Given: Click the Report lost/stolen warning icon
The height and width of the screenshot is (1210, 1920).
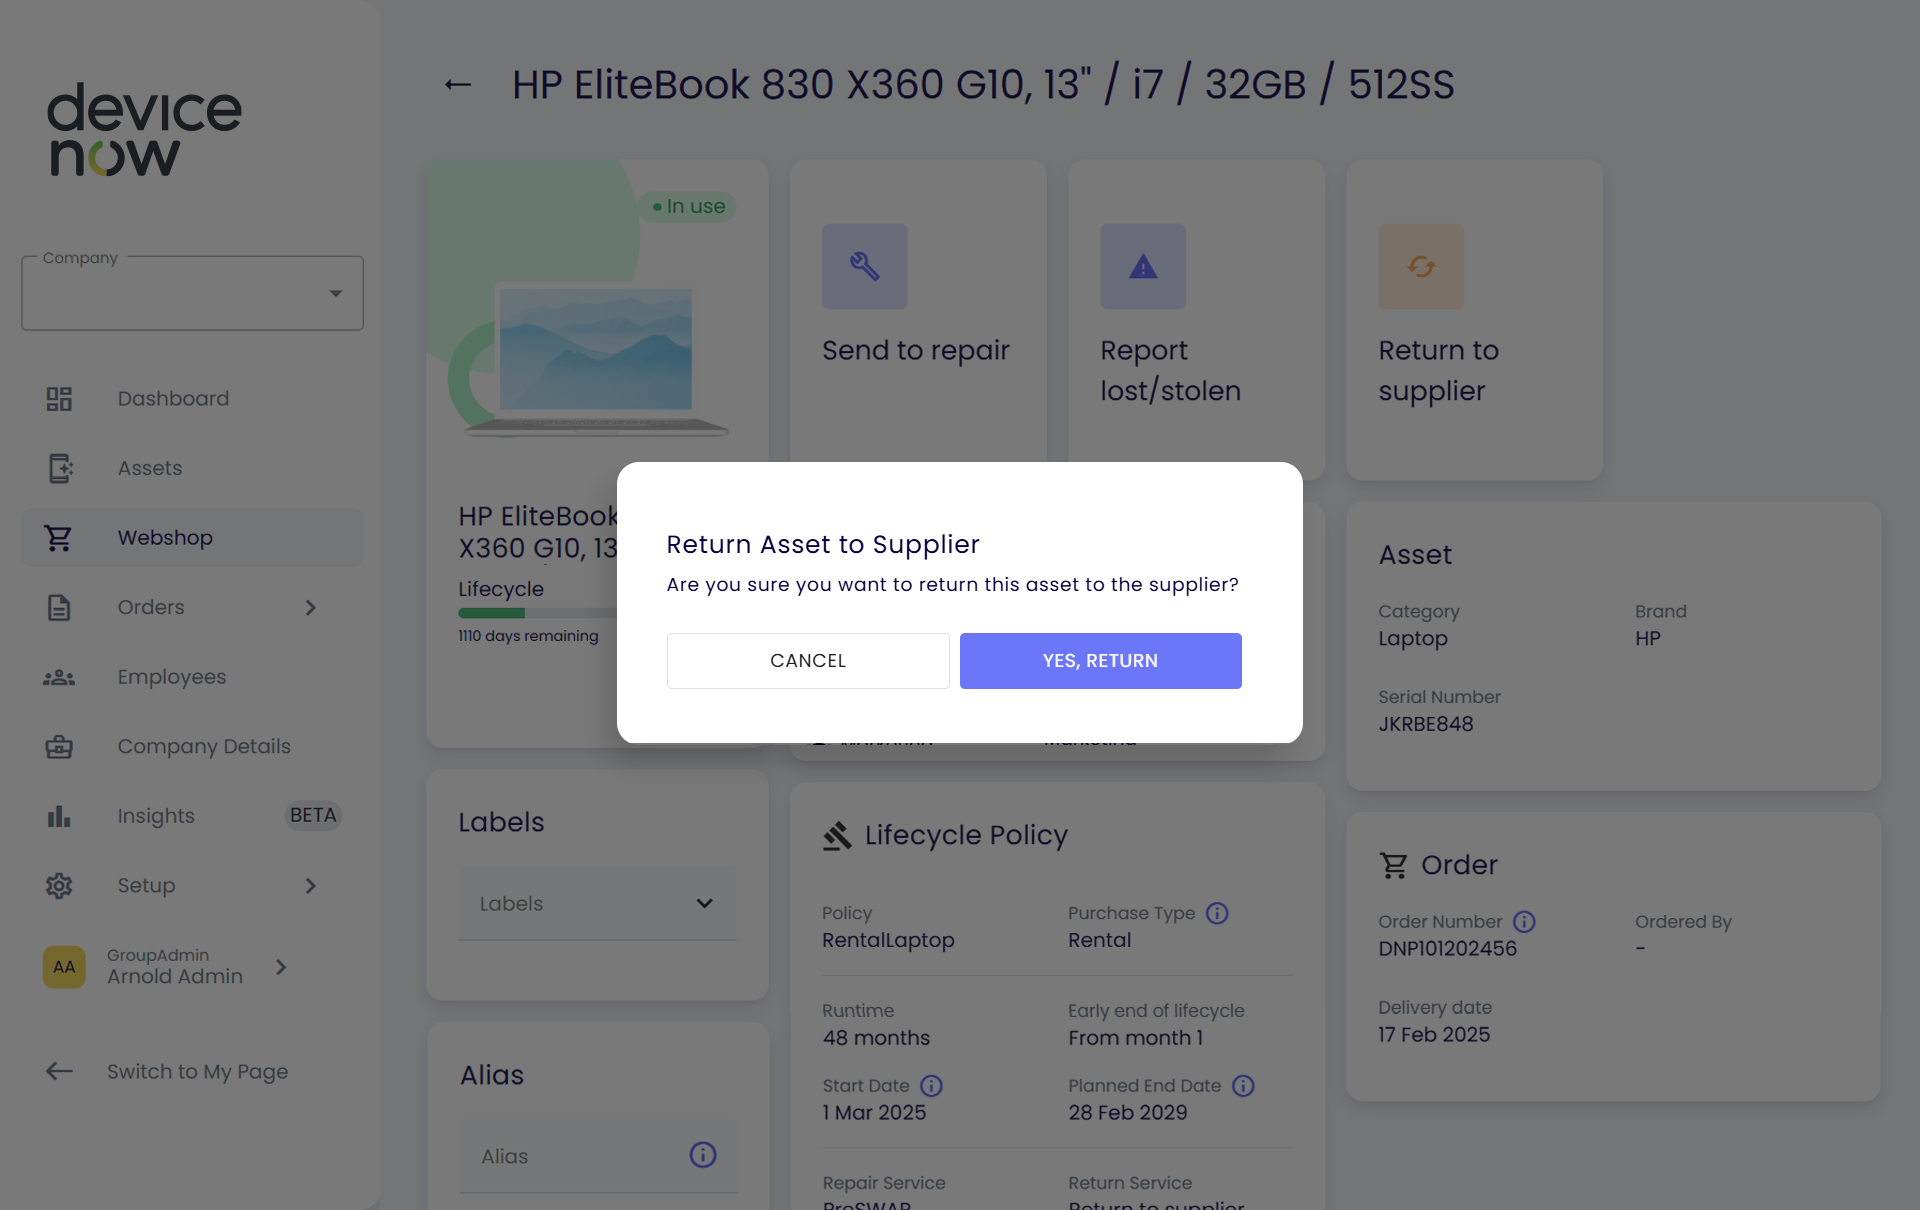Looking at the screenshot, I should pyautogui.click(x=1142, y=266).
